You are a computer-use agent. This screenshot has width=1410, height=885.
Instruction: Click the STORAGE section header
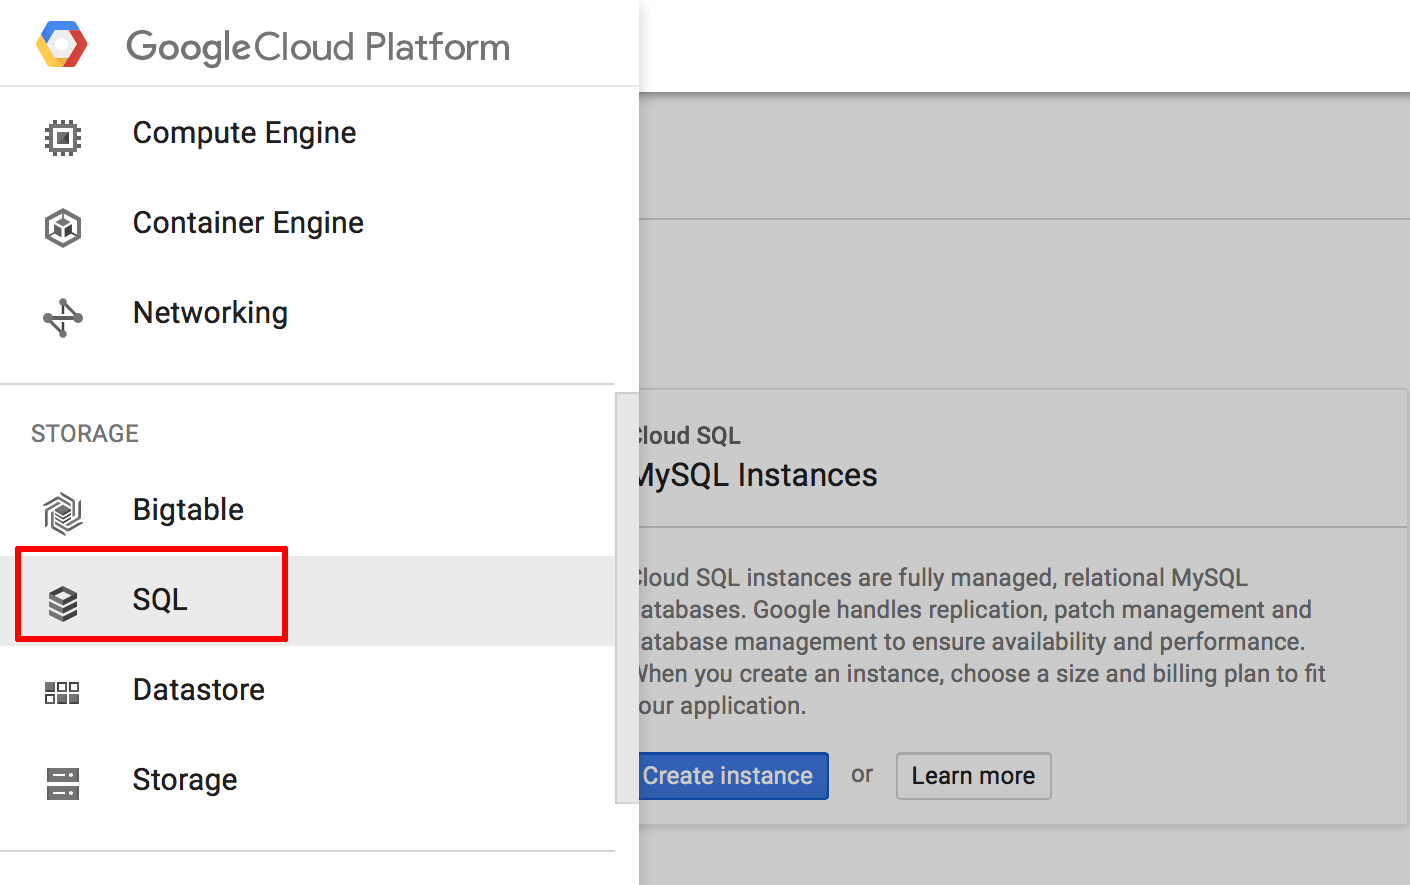point(85,434)
